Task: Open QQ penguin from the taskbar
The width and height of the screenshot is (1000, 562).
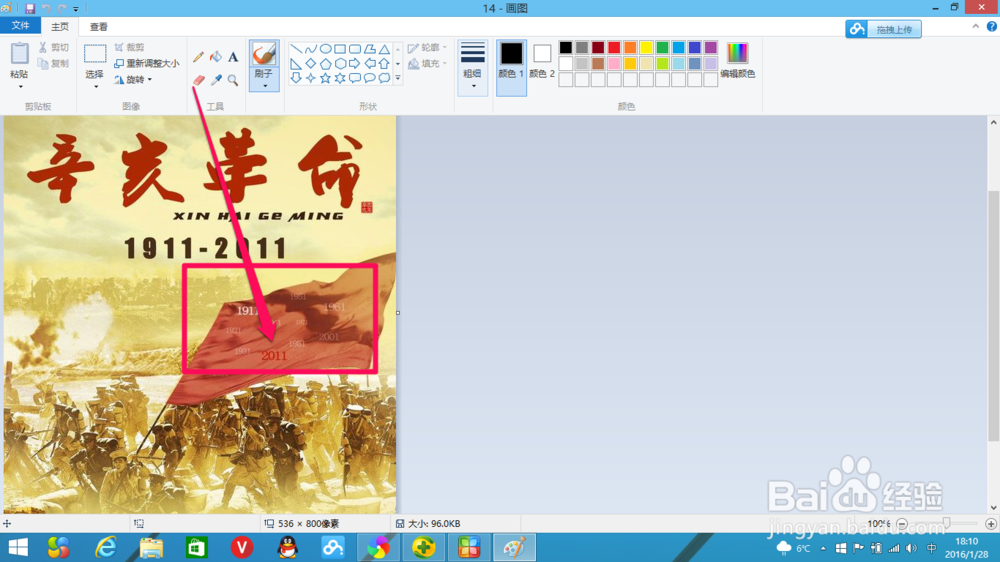Action: click(288, 547)
